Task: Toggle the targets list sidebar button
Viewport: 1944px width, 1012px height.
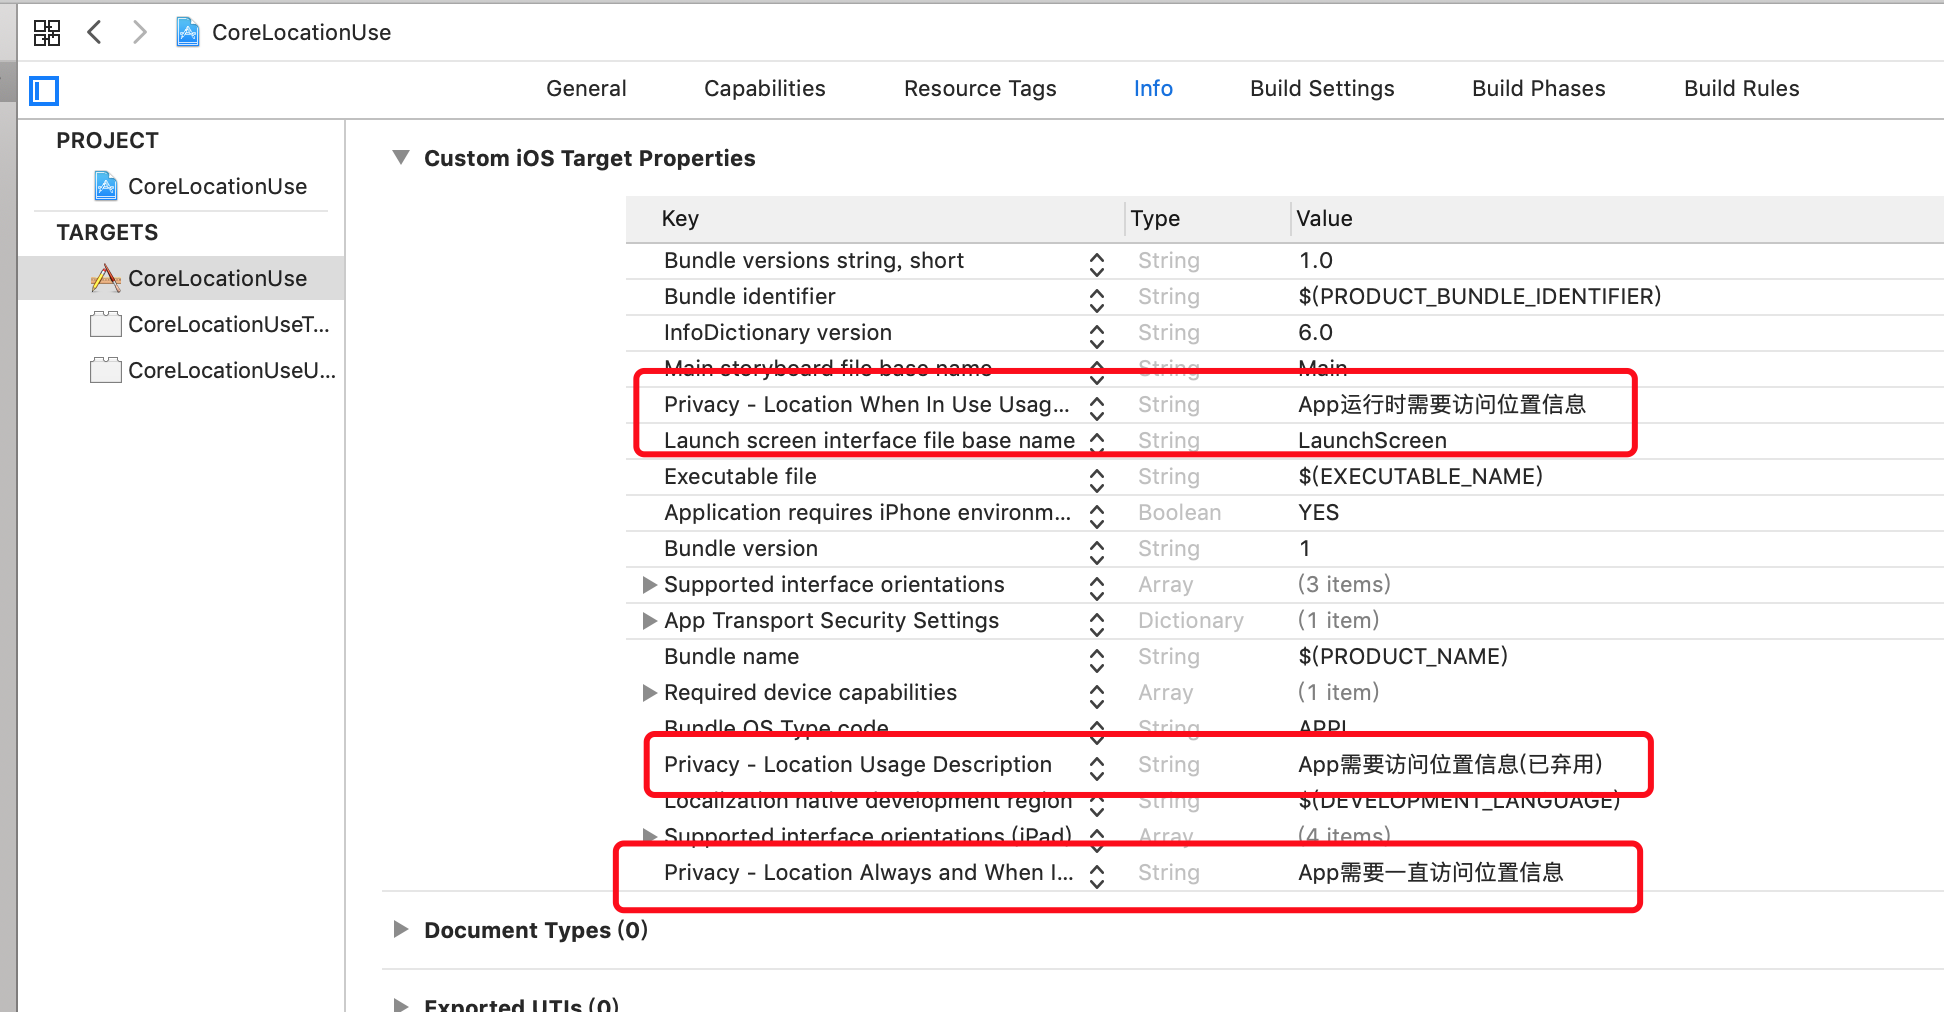Action: (44, 90)
